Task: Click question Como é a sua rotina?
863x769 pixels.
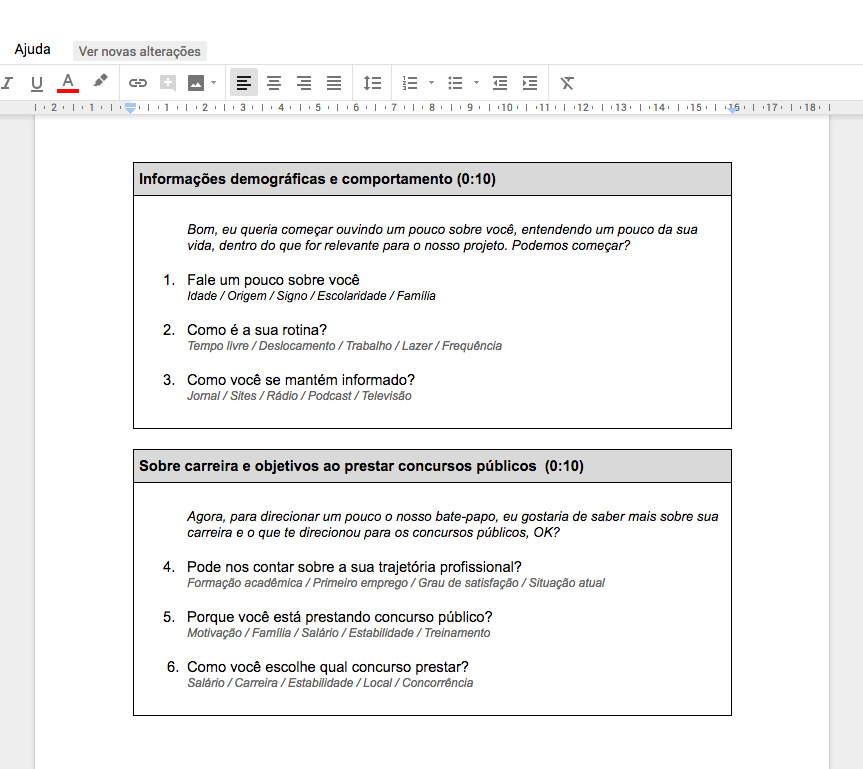Action: [x=256, y=330]
